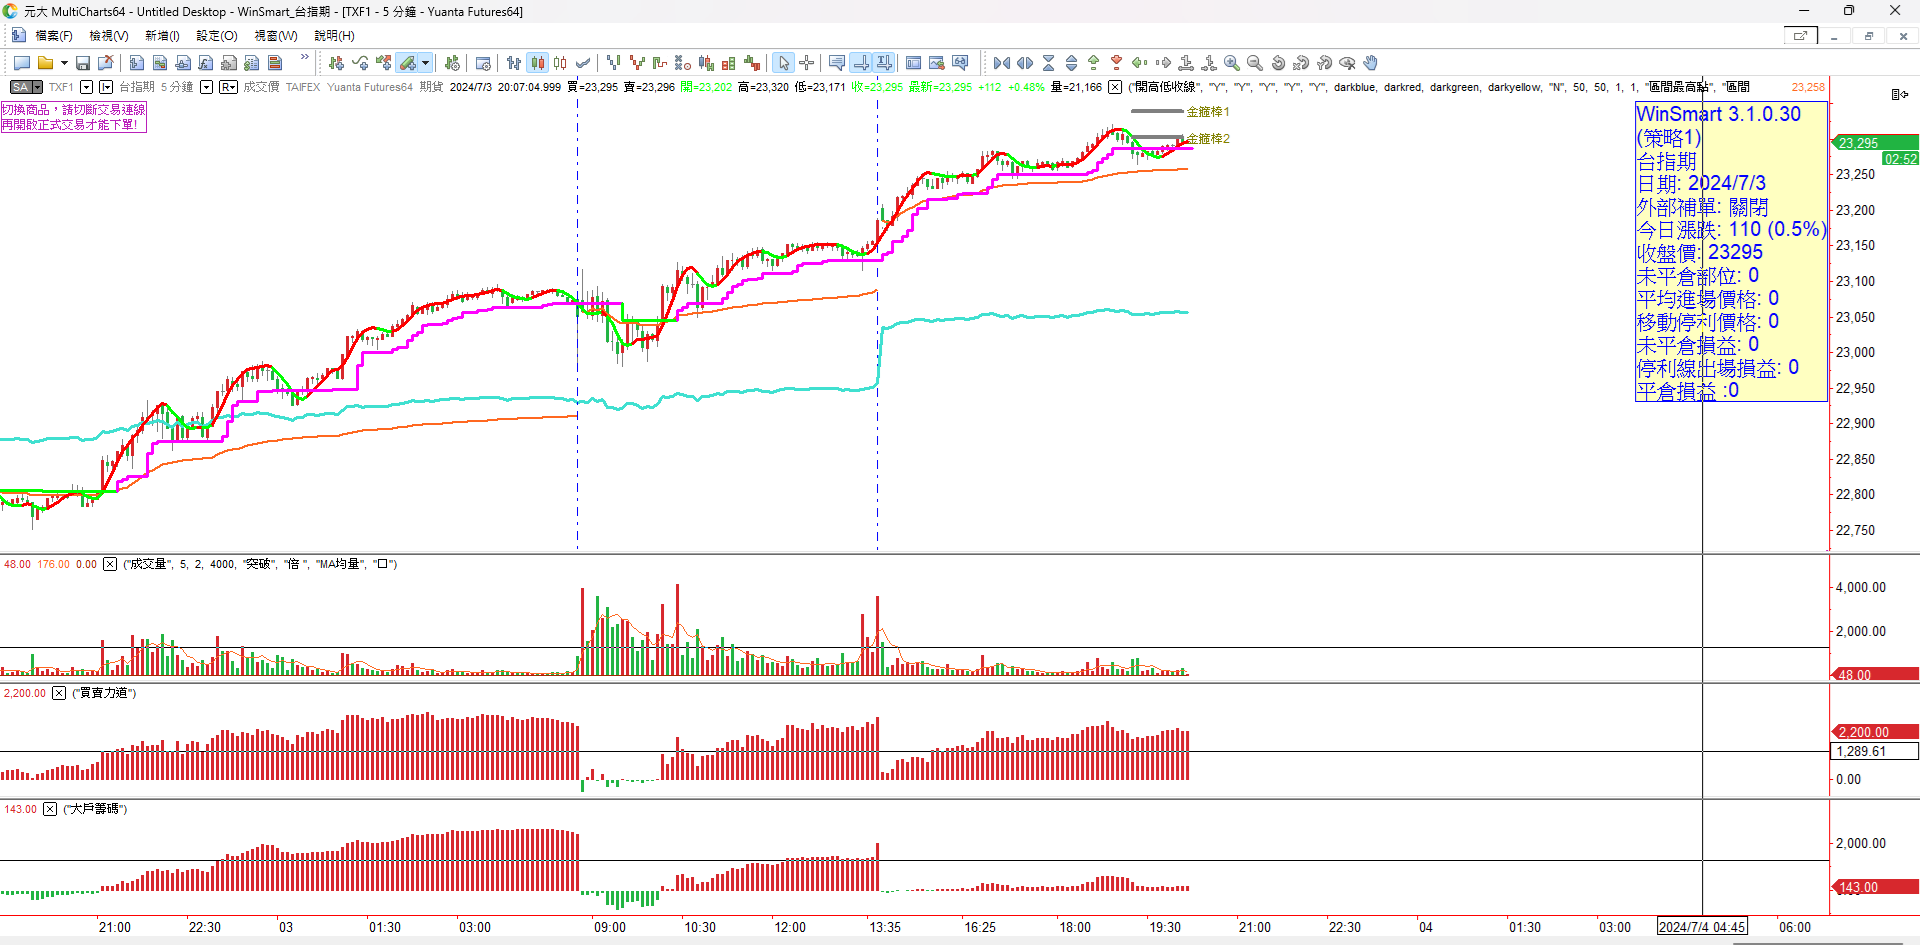Open the 新增(I) menu
This screenshot has height=945, width=1920.
click(162, 36)
